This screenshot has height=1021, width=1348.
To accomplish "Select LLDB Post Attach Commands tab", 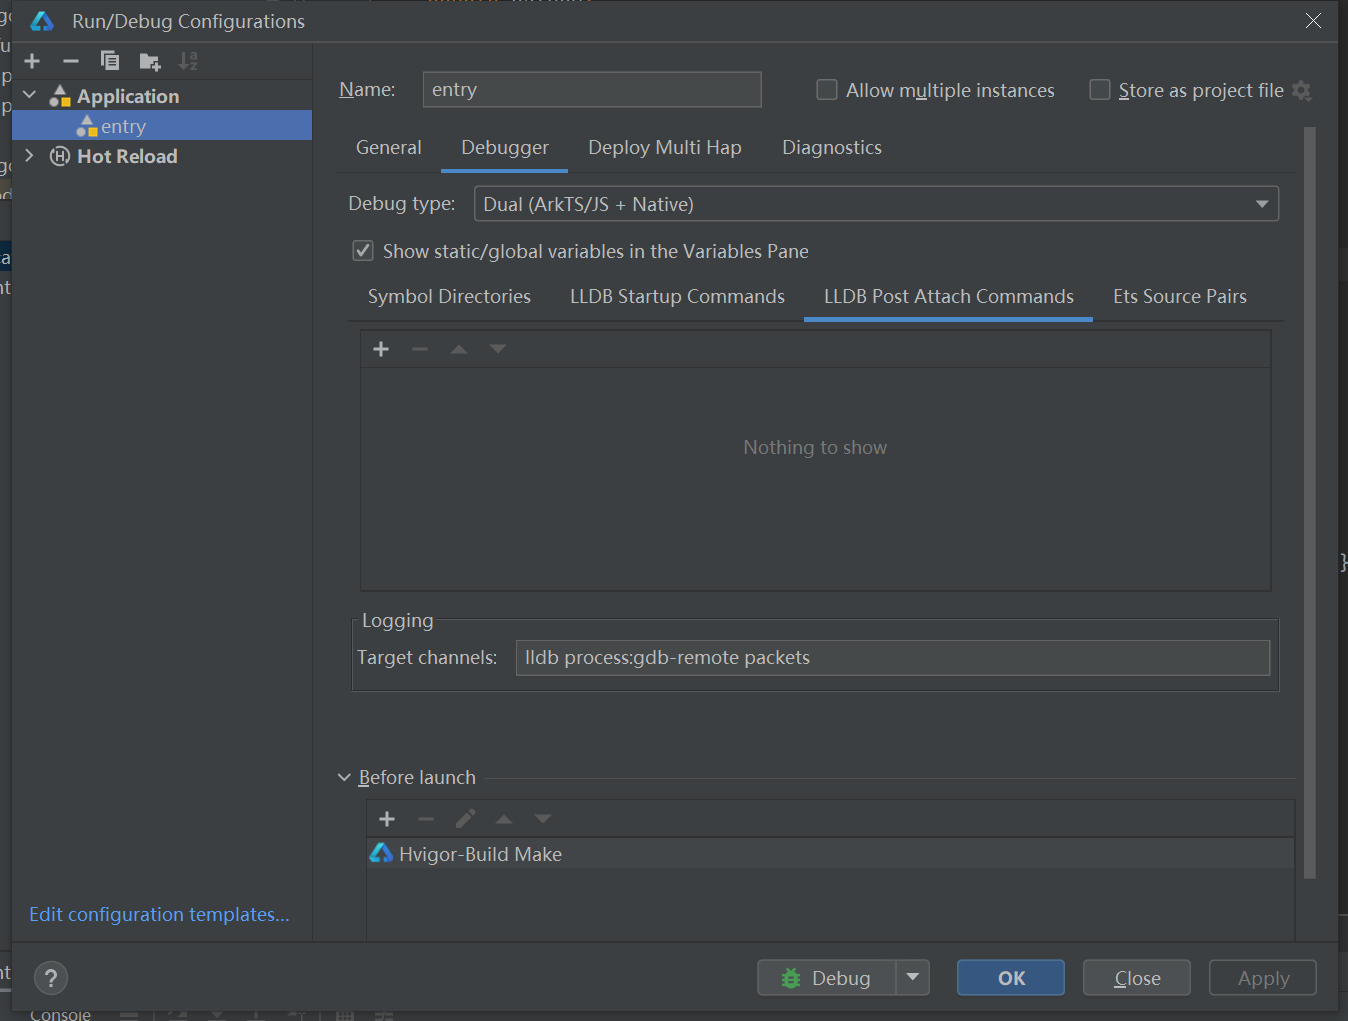I will coord(948,296).
